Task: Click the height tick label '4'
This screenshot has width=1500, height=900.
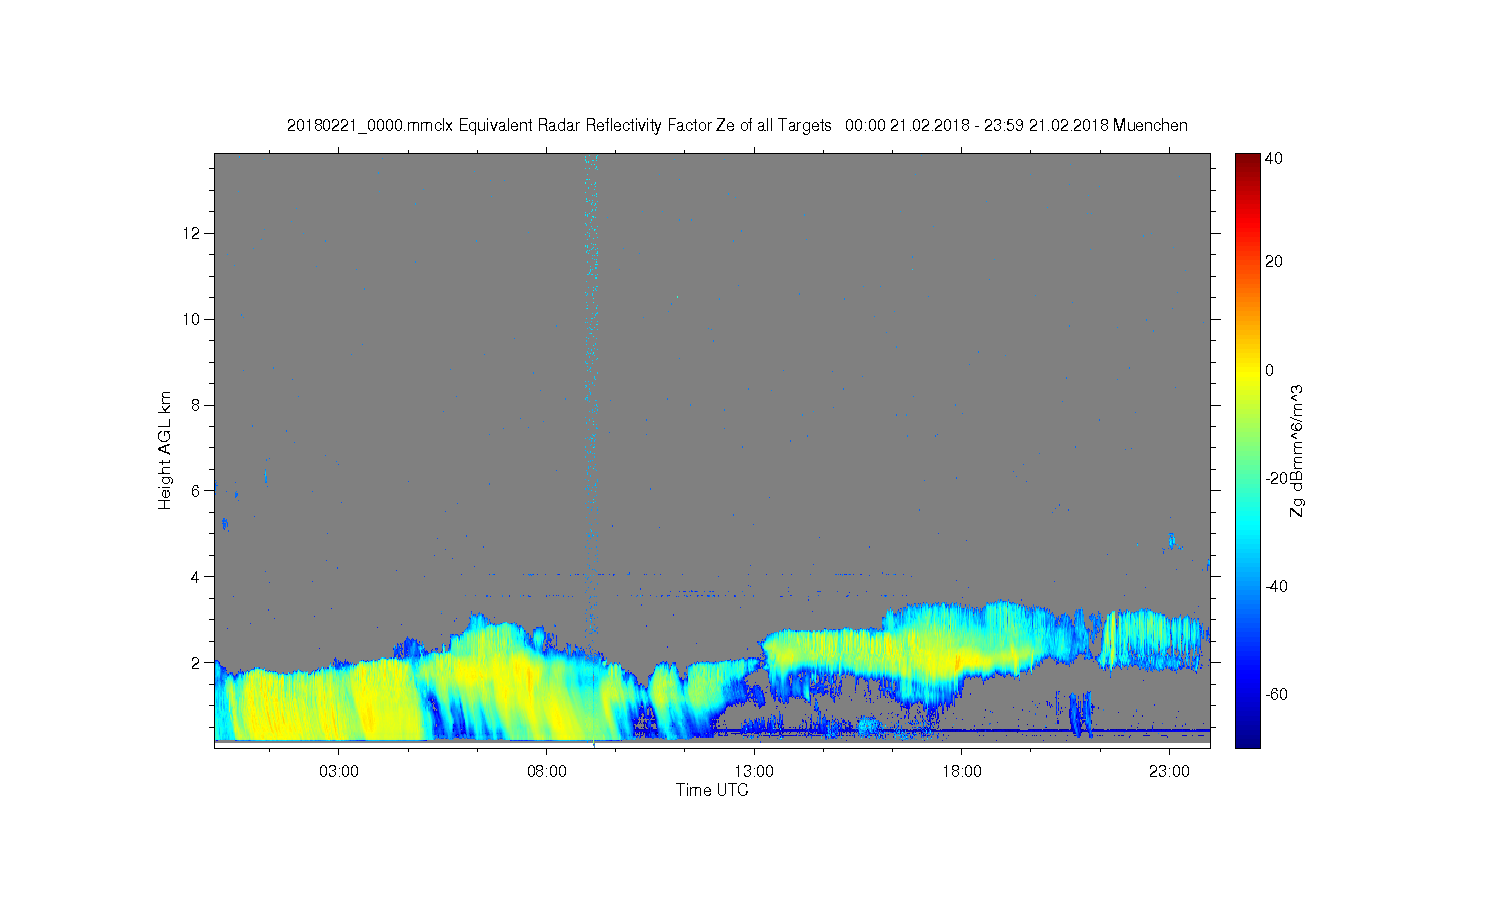Action: 197,576
